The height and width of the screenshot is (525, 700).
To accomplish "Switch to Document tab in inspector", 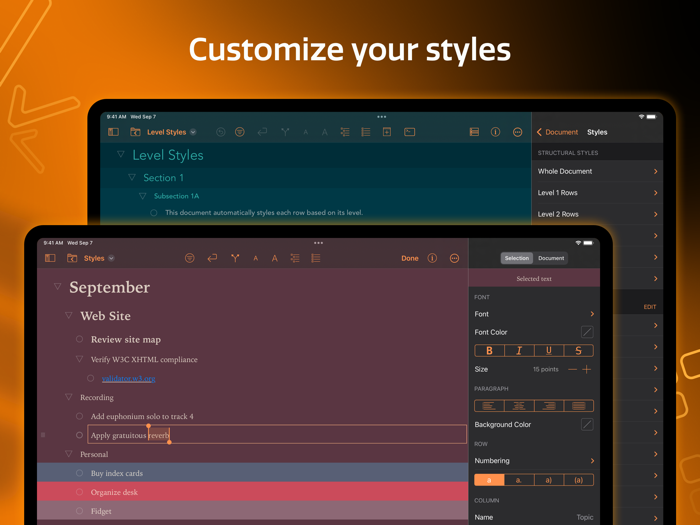I will (x=551, y=258).
